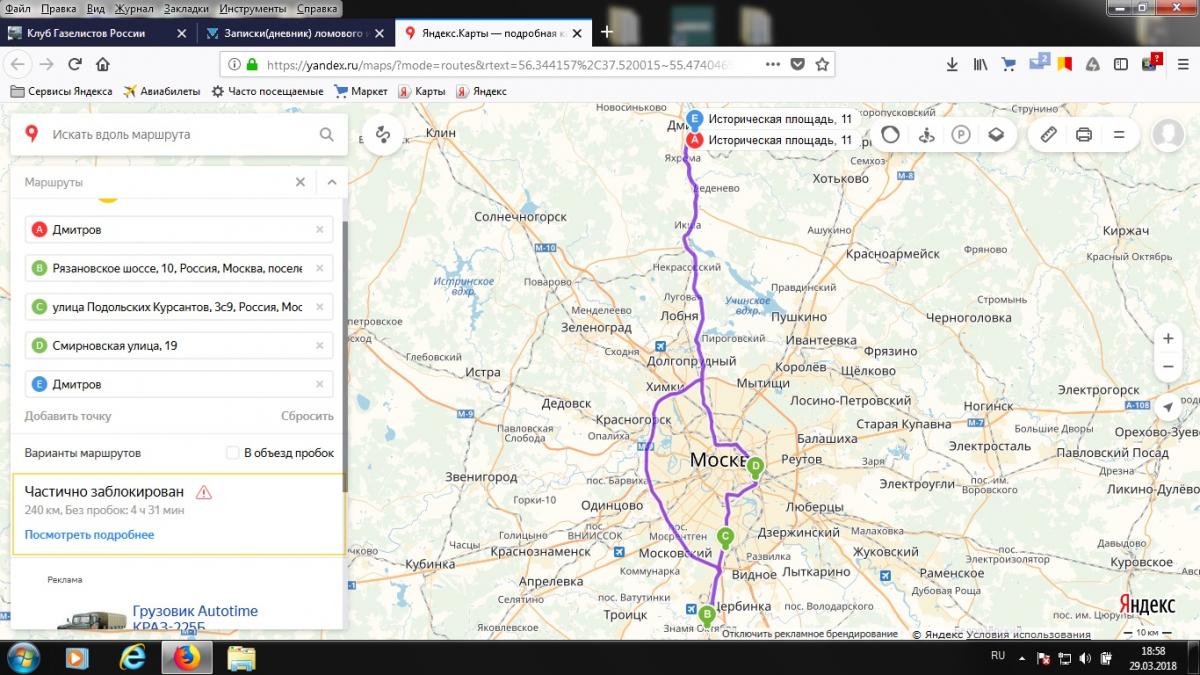Image resolution: width=1200 pixels, height=675 pixels.
Task: Remove the first Дмитров waypoint A
Action: point(320,230)
